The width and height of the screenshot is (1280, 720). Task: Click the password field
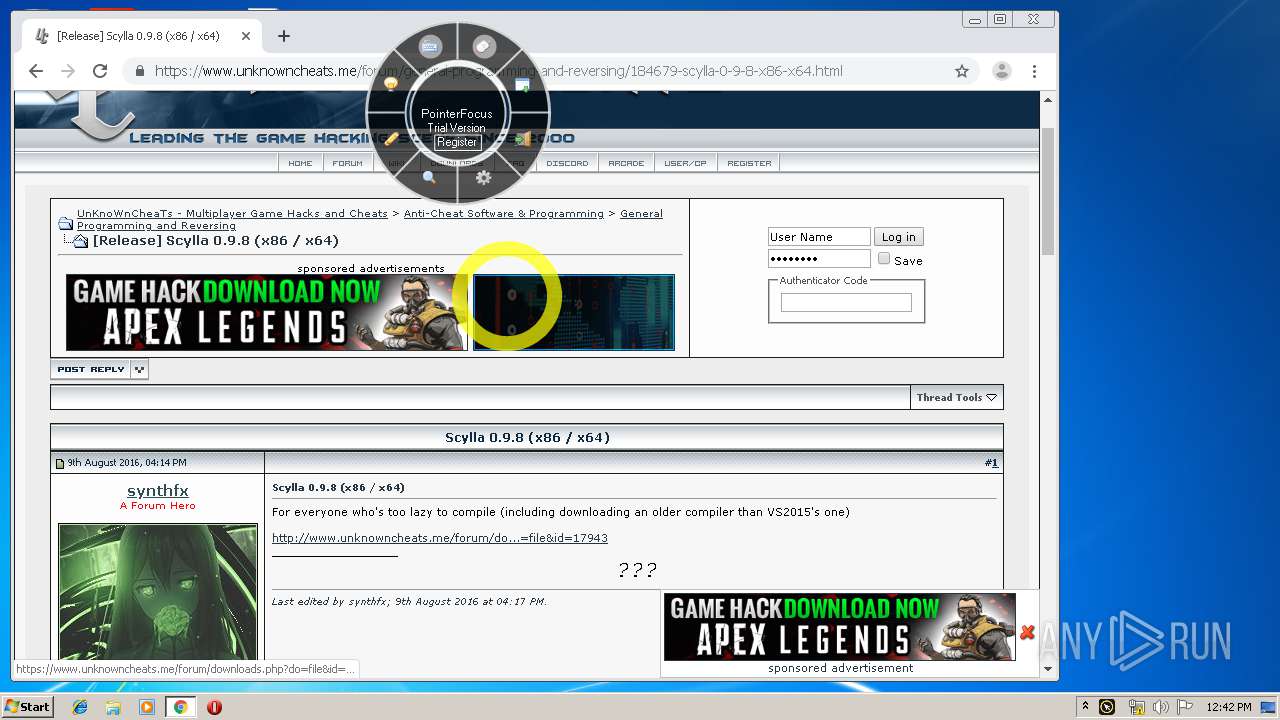point(819,259)
